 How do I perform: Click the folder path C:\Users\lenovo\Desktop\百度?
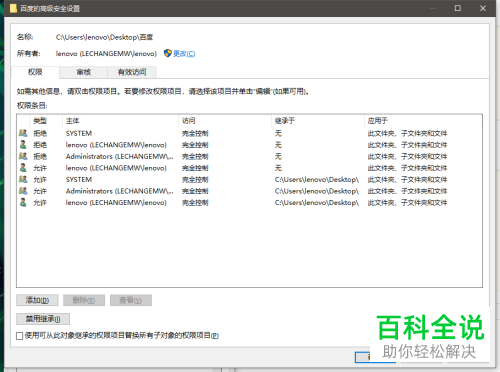104,37
